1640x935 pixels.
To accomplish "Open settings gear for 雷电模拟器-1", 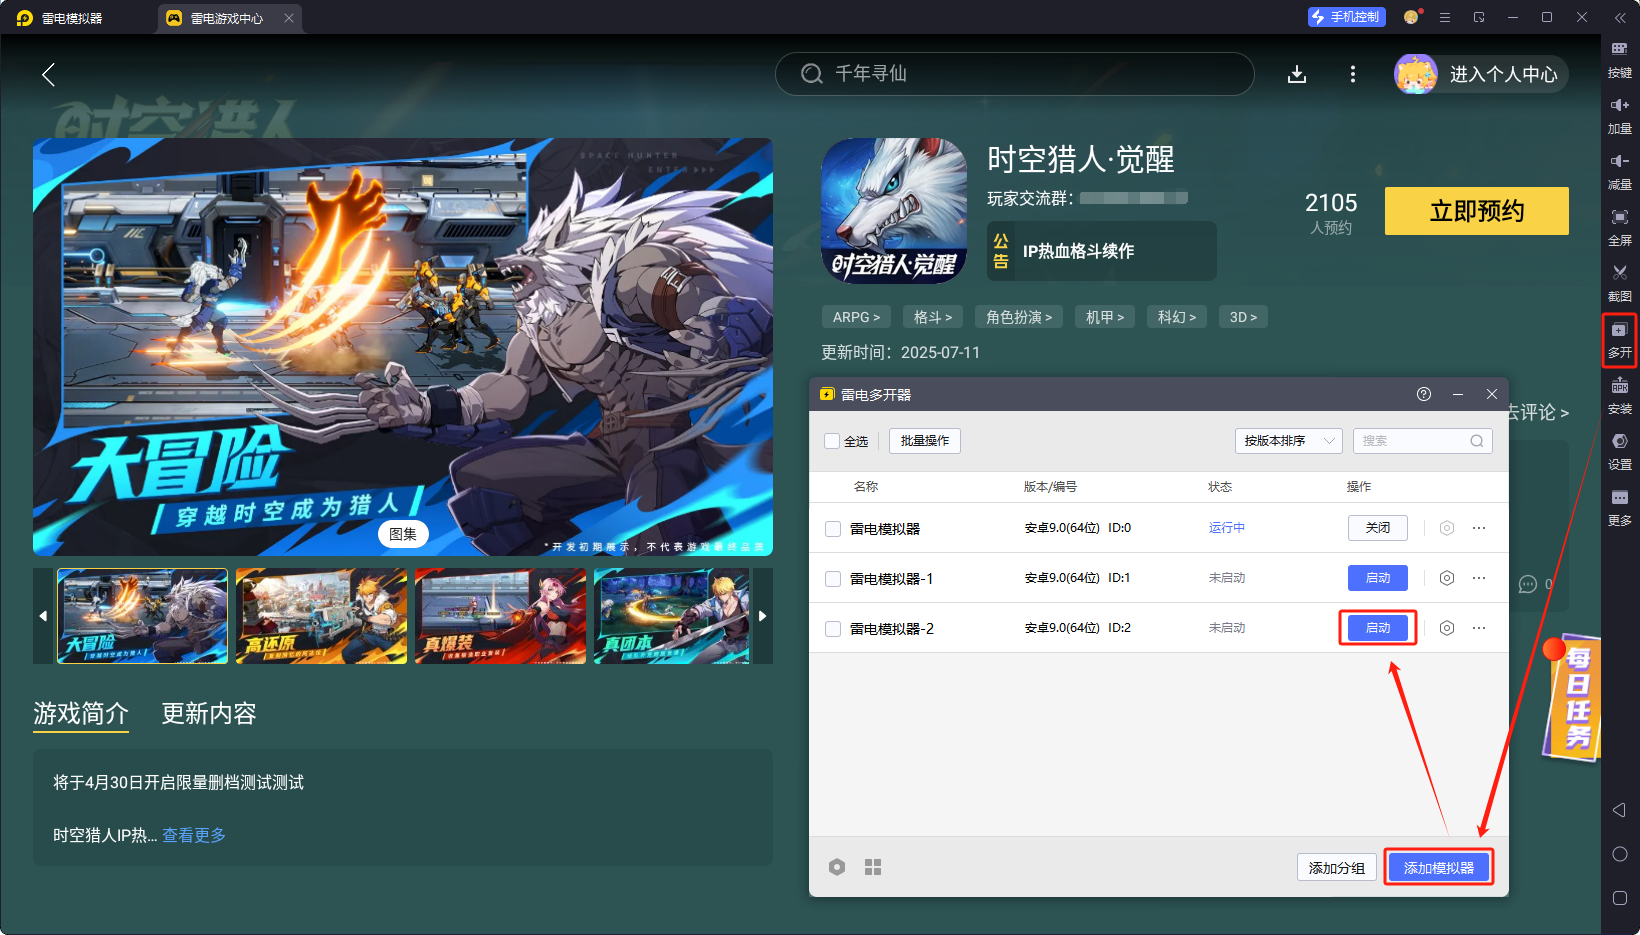I will coord(1447,578).
